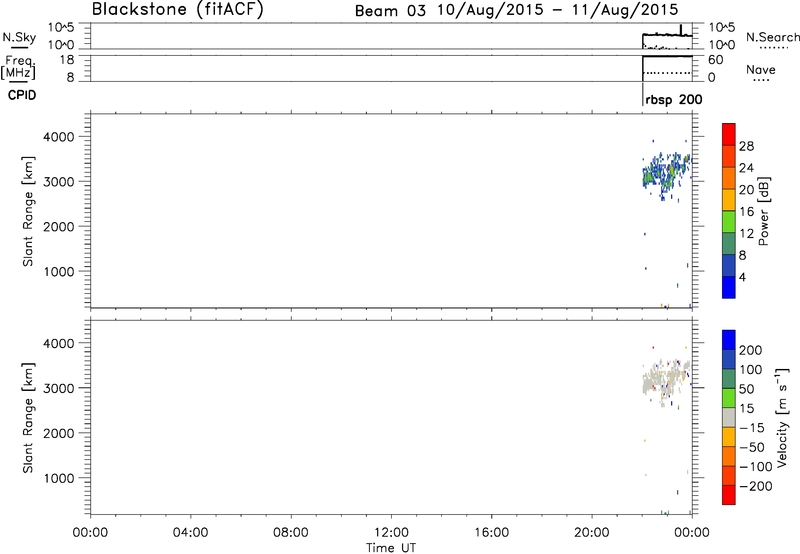Click the '10/Aug/2015 – 11/Aug/2015' date range
The height and width of the screenshot is (554, 800).
tap(558, 10)
